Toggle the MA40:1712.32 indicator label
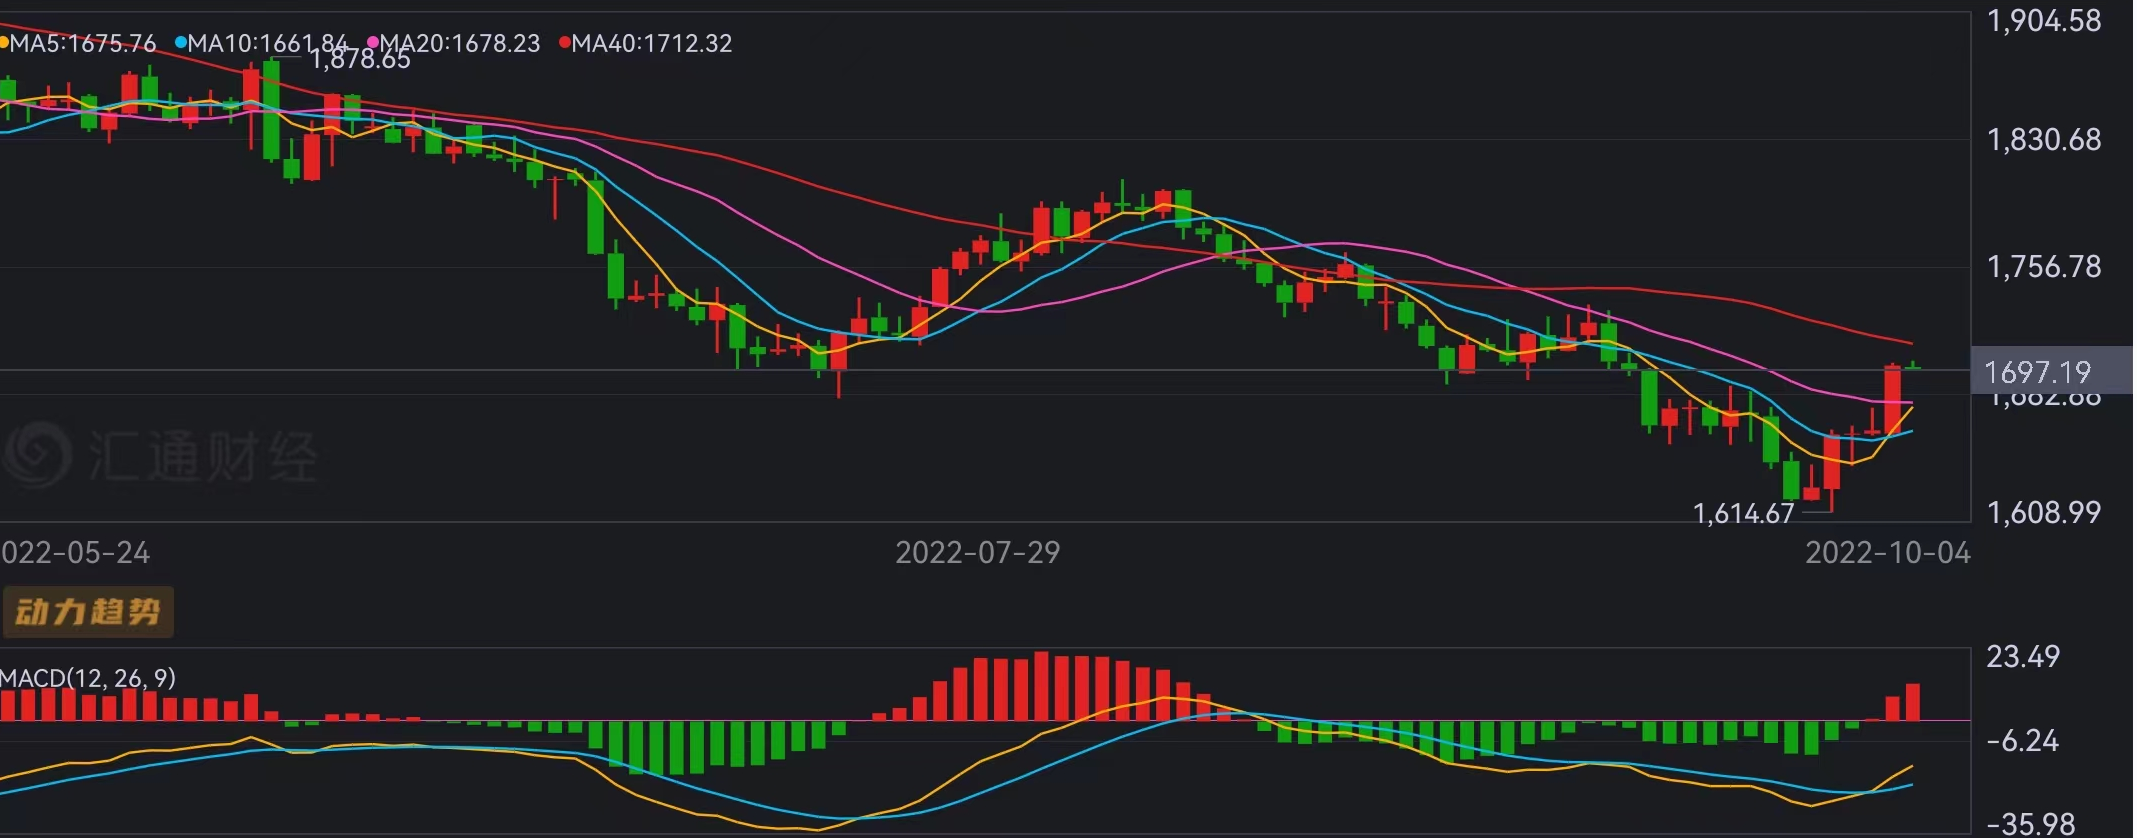2137x838 pixels. (652, 43)
